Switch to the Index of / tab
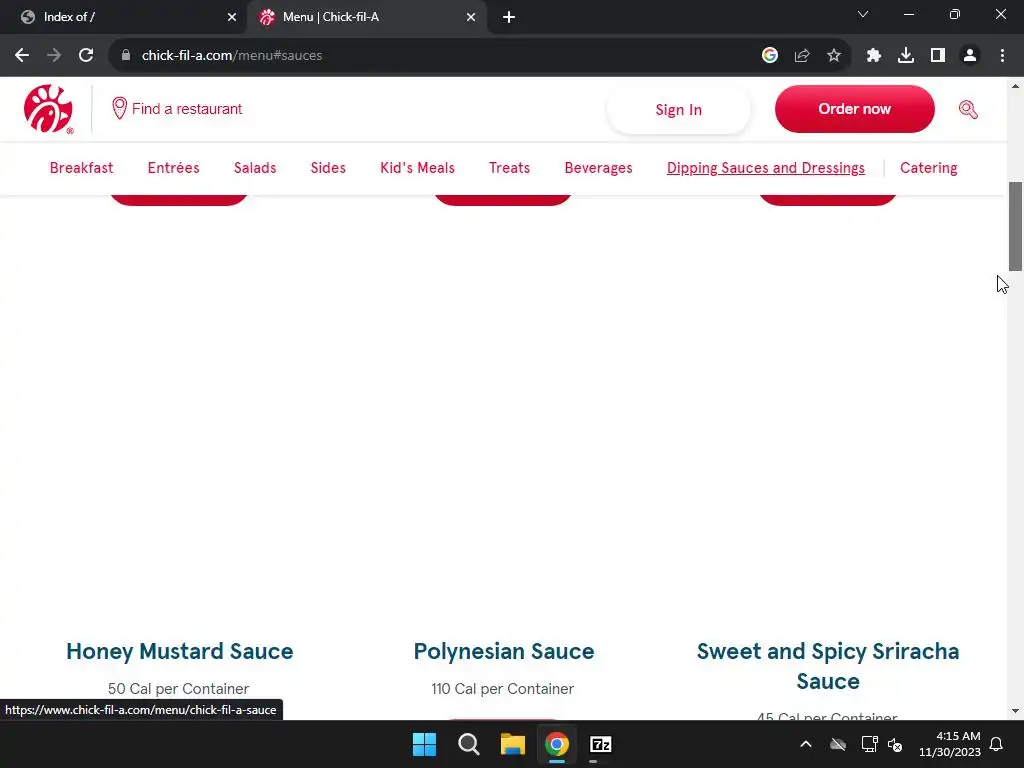 (122, 17)
